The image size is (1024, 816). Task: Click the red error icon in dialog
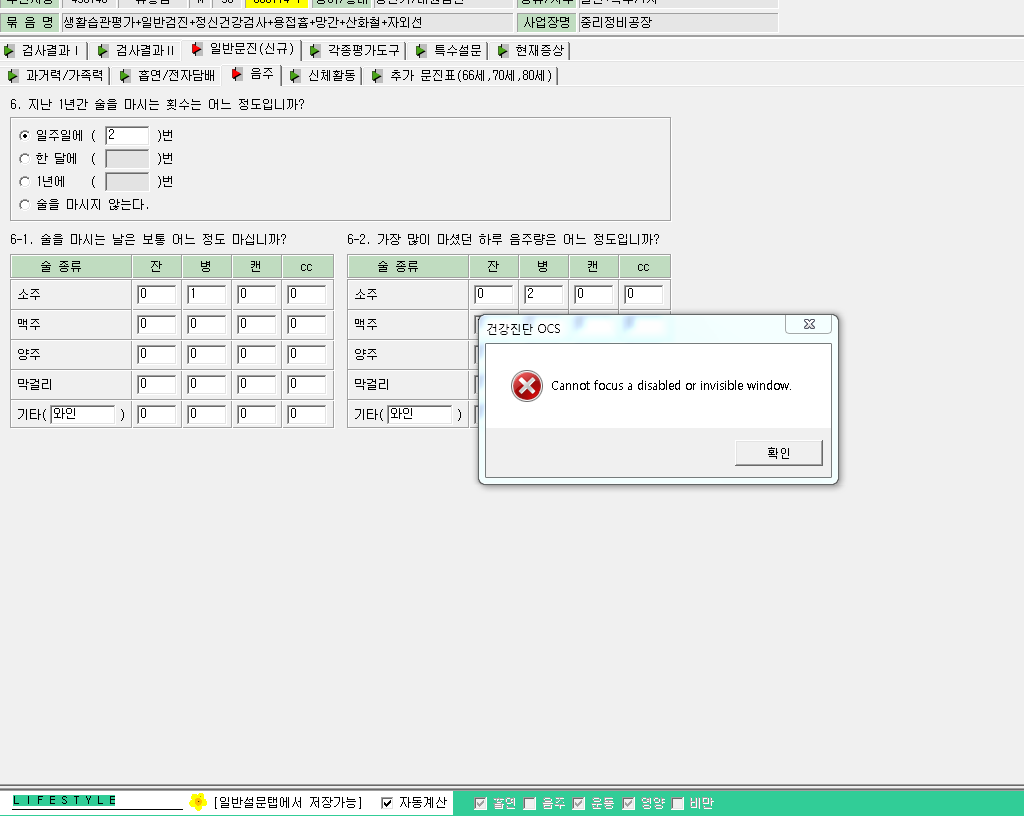[526, 386]
